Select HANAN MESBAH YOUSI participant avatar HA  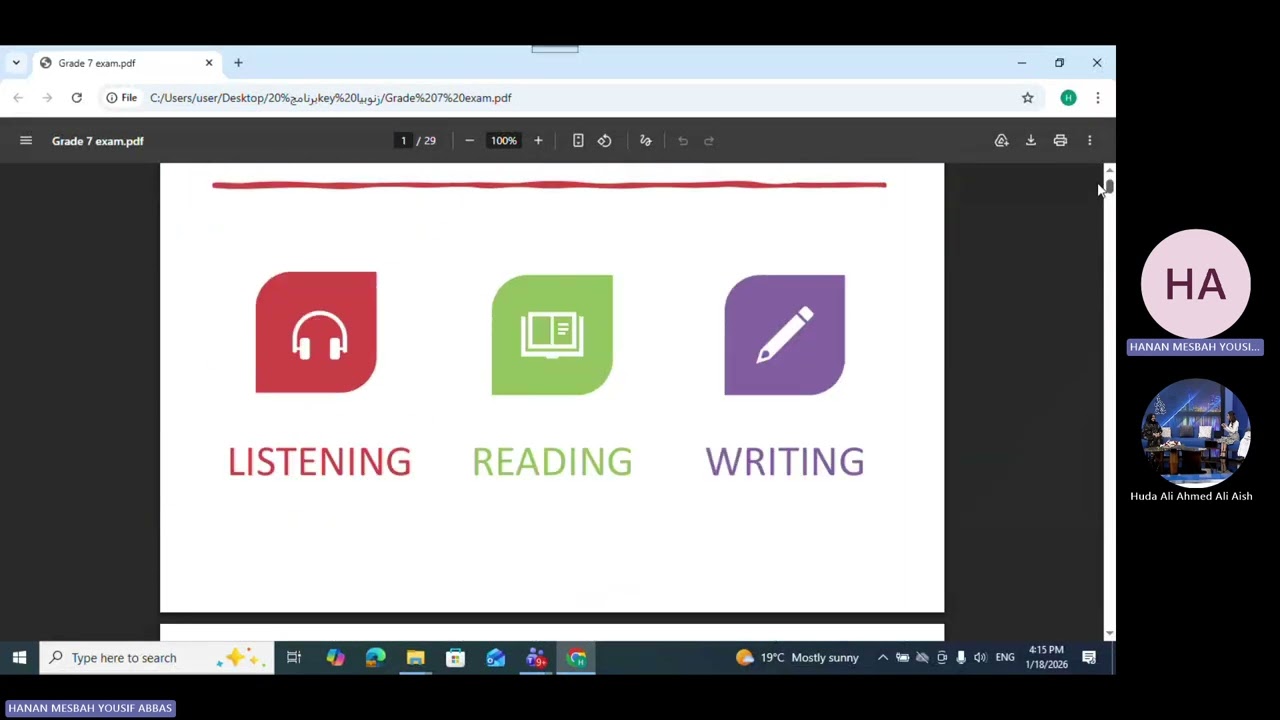pyautogui.click(x=1196, y=284)
